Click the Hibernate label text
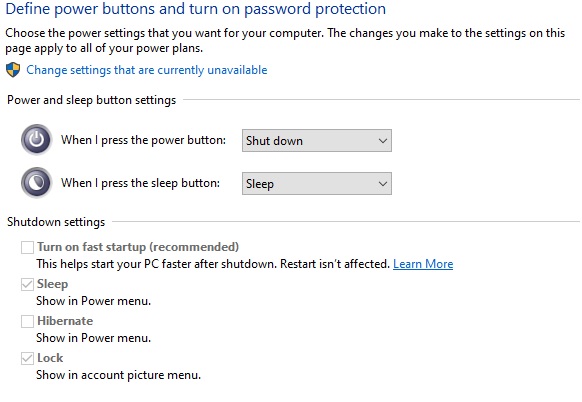 65,321
